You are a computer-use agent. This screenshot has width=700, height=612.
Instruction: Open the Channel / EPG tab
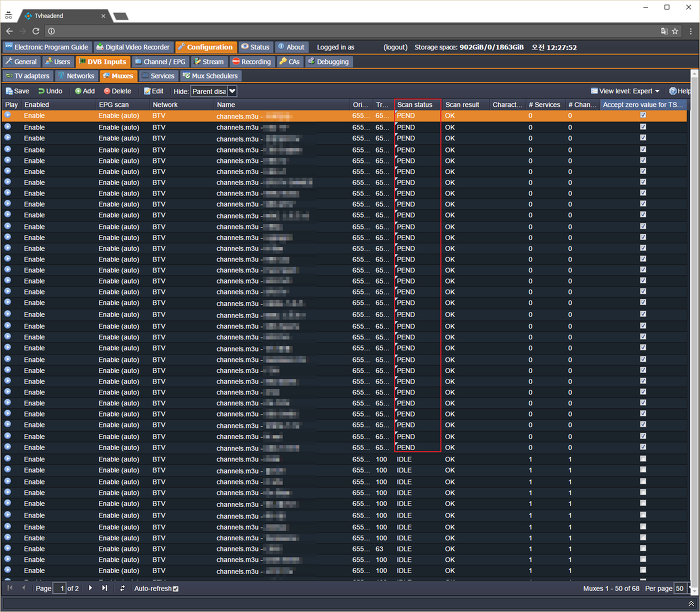[160, 62]
